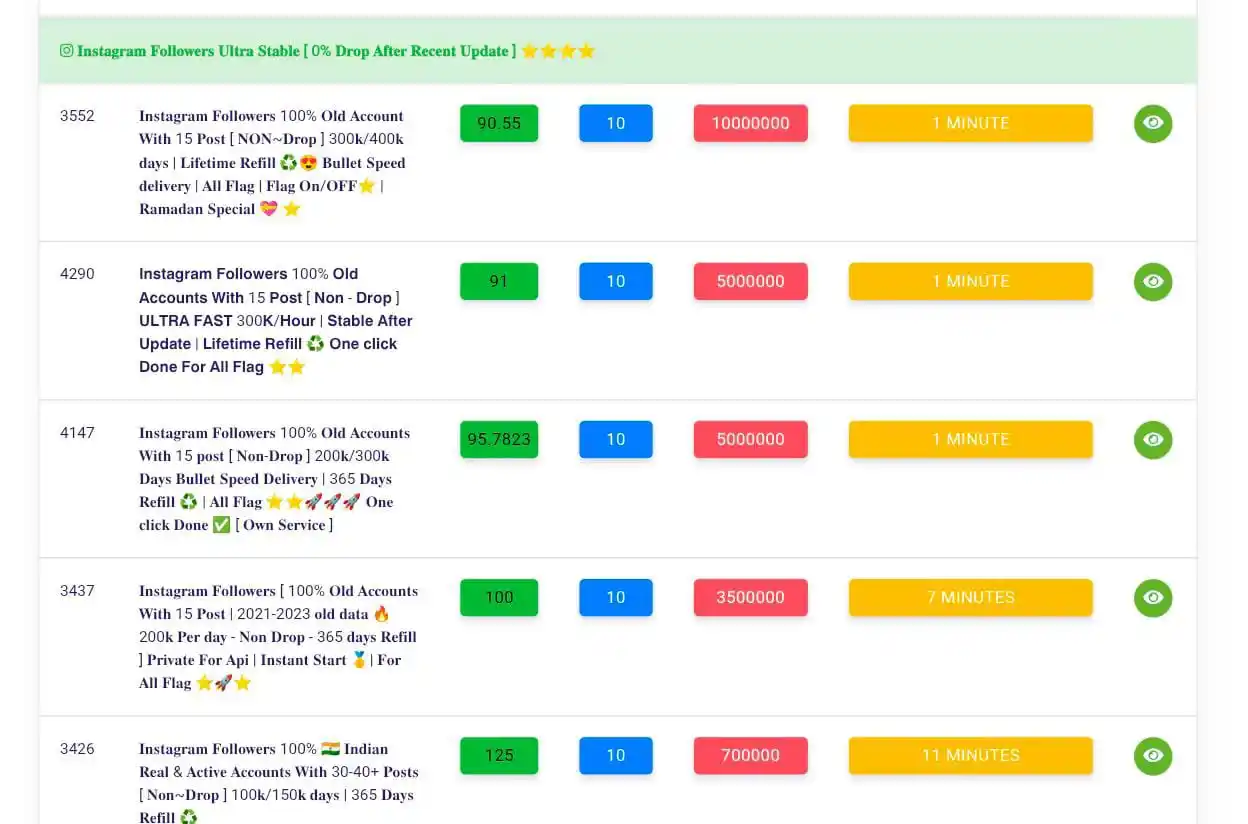Click minimum order 10 badge for 4147
This screenshot has height=824, width=1248.
(616, 439)
